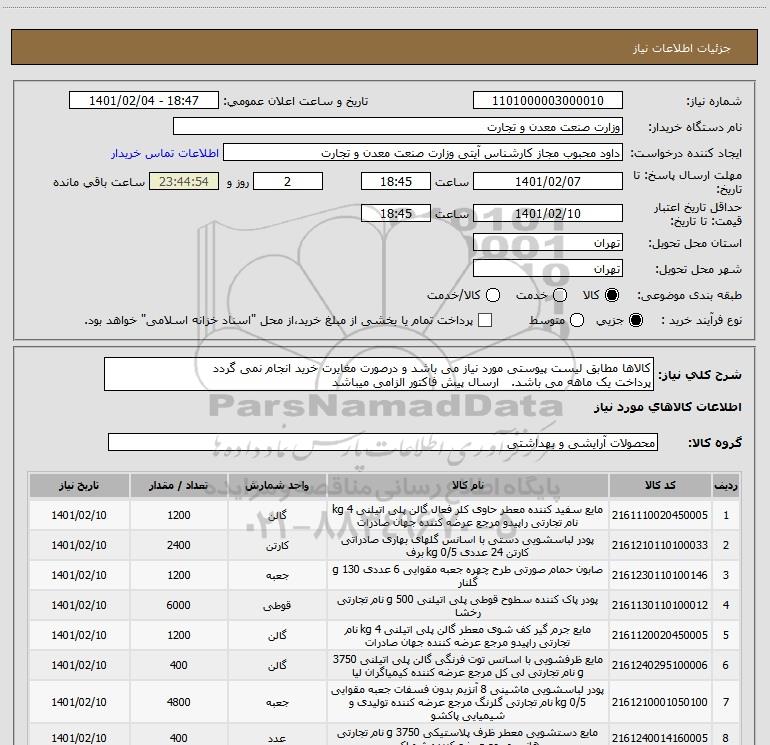Viewport: 770px width, 745px height.
Task: Click row 3 item name صابون حمام صورتی
Action: pos(468,576)
